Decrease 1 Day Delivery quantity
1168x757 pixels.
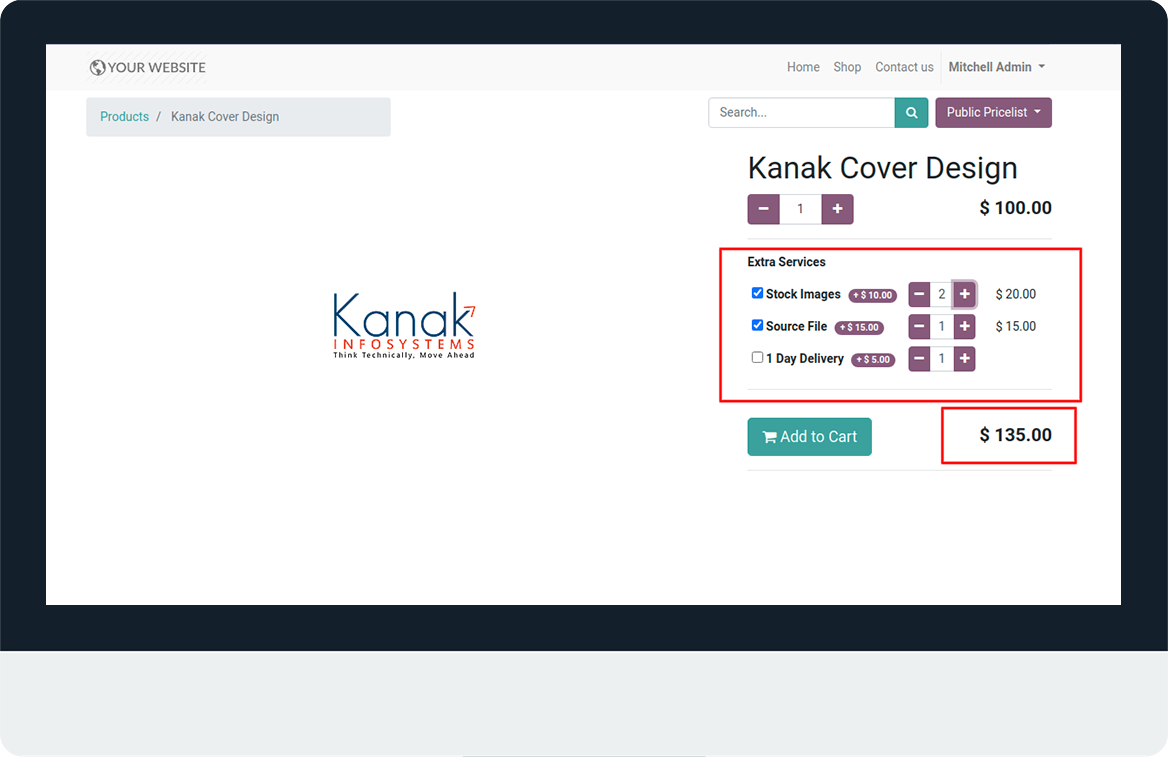pyautogui.click(x=919, y=359)
